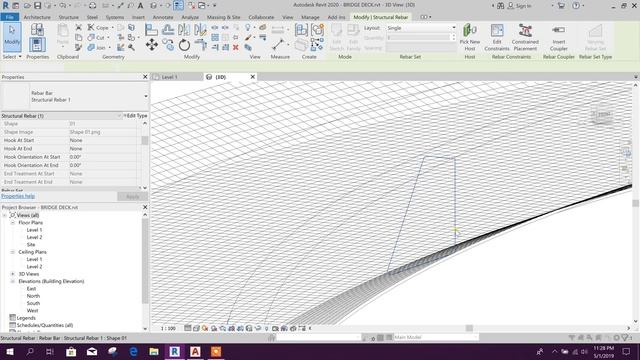640x360 pixels.
Task: Click the Cut geometry icon
Action: pyautogui.click(x=96, y=38)
